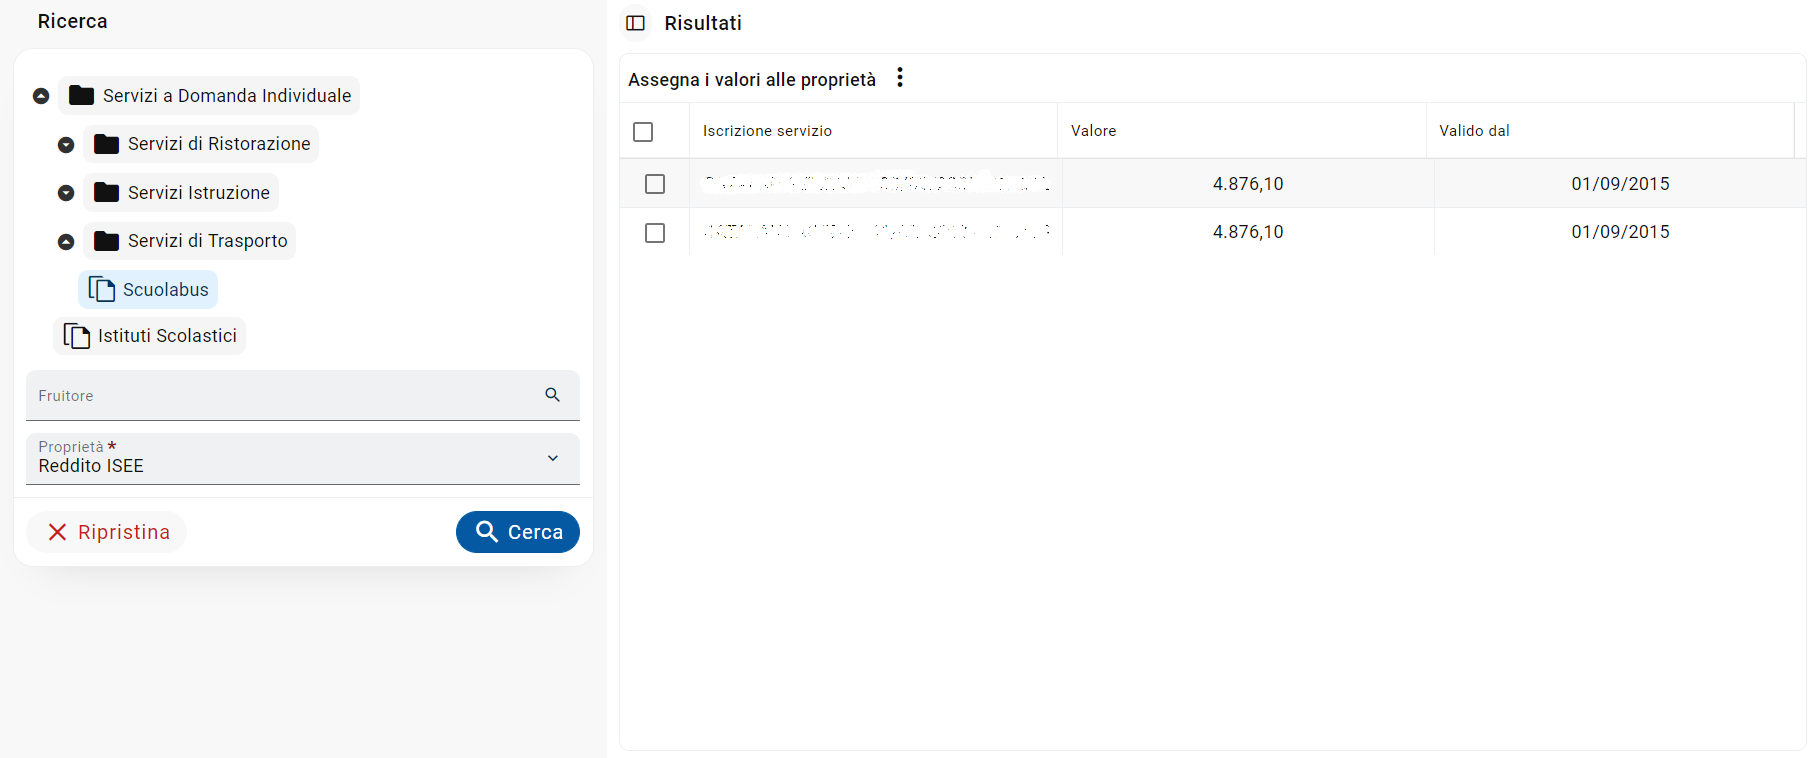Click the magnifier icon in Fruitore field
The width and height of the screenshot is (1815, 758).
coord(552,395)
